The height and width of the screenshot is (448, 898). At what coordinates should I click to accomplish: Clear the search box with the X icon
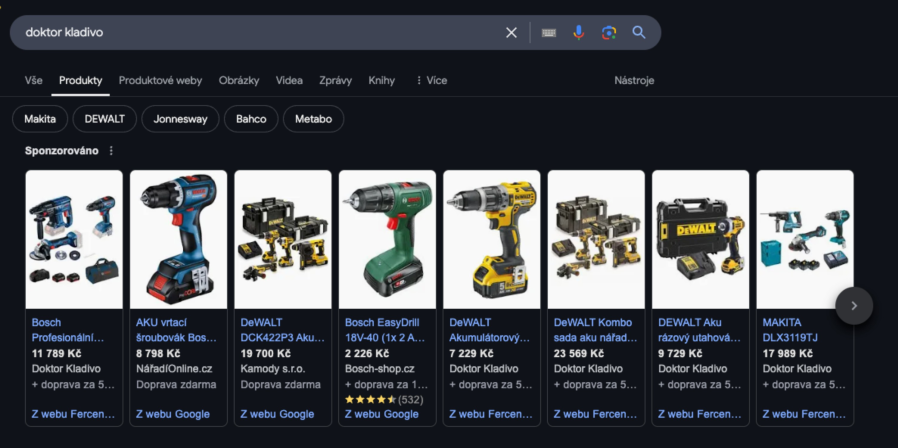(x=511, y=33)
